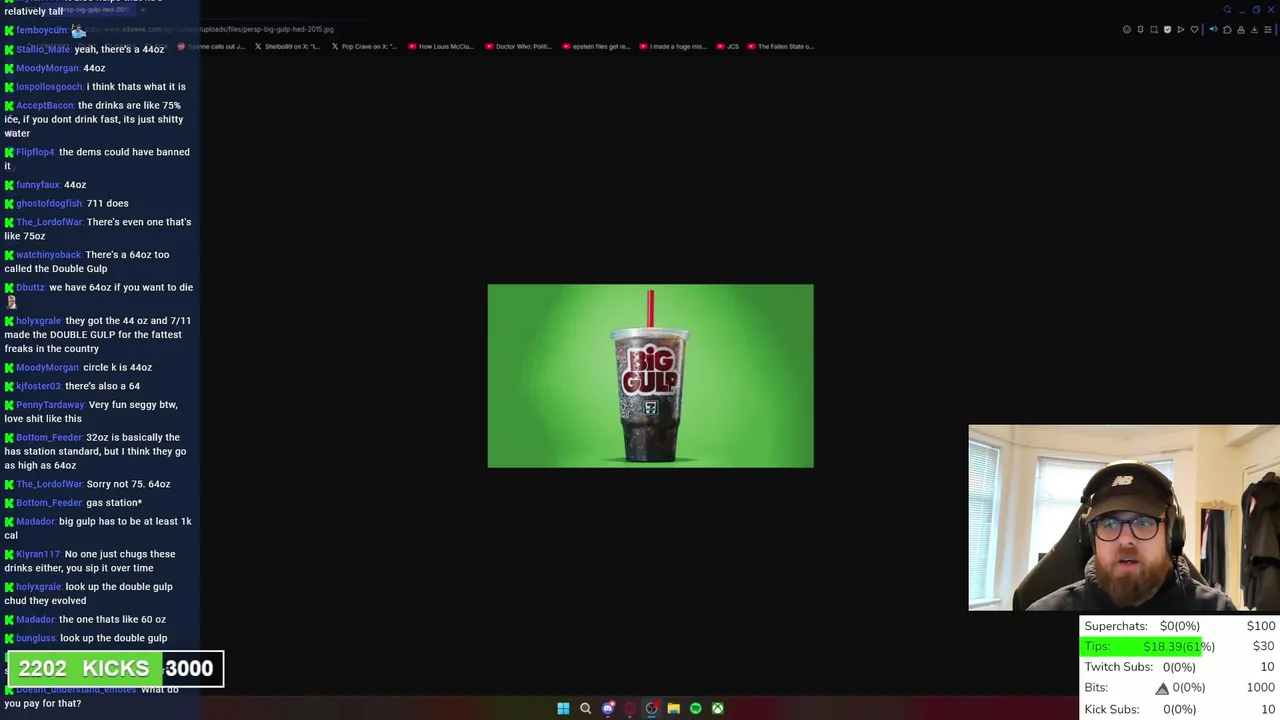Open the easy setup lines icon
This screenshot has width=1280, height=720.
[1268, 30]
